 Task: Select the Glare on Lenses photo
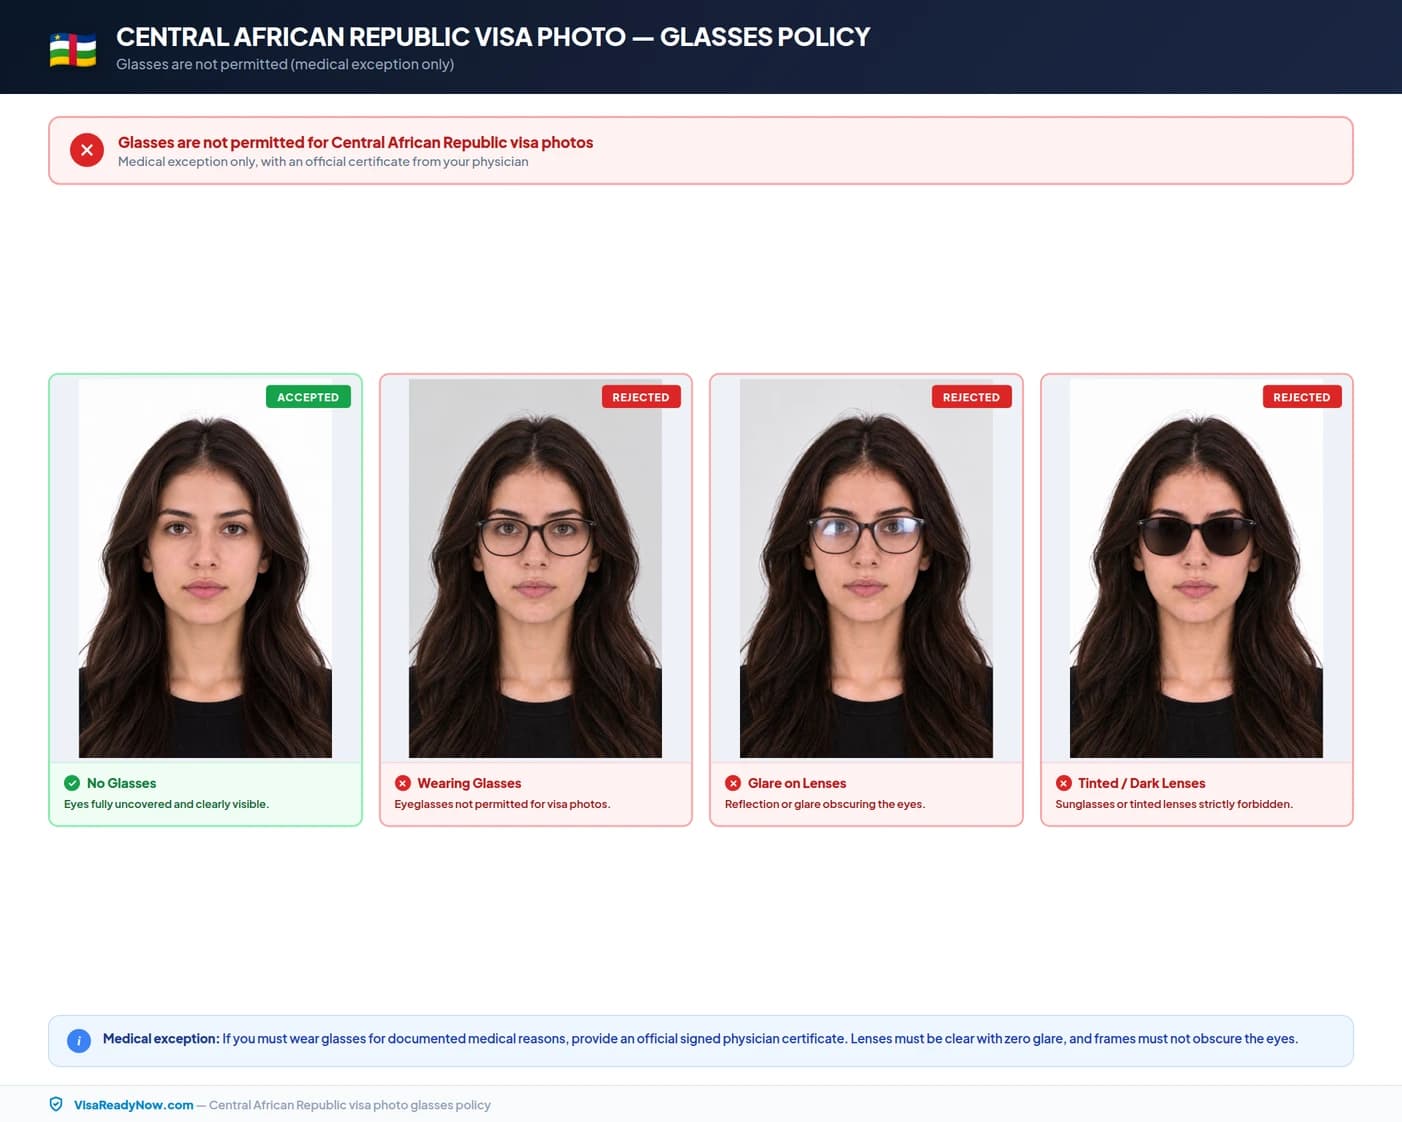[x=866, y=568]
